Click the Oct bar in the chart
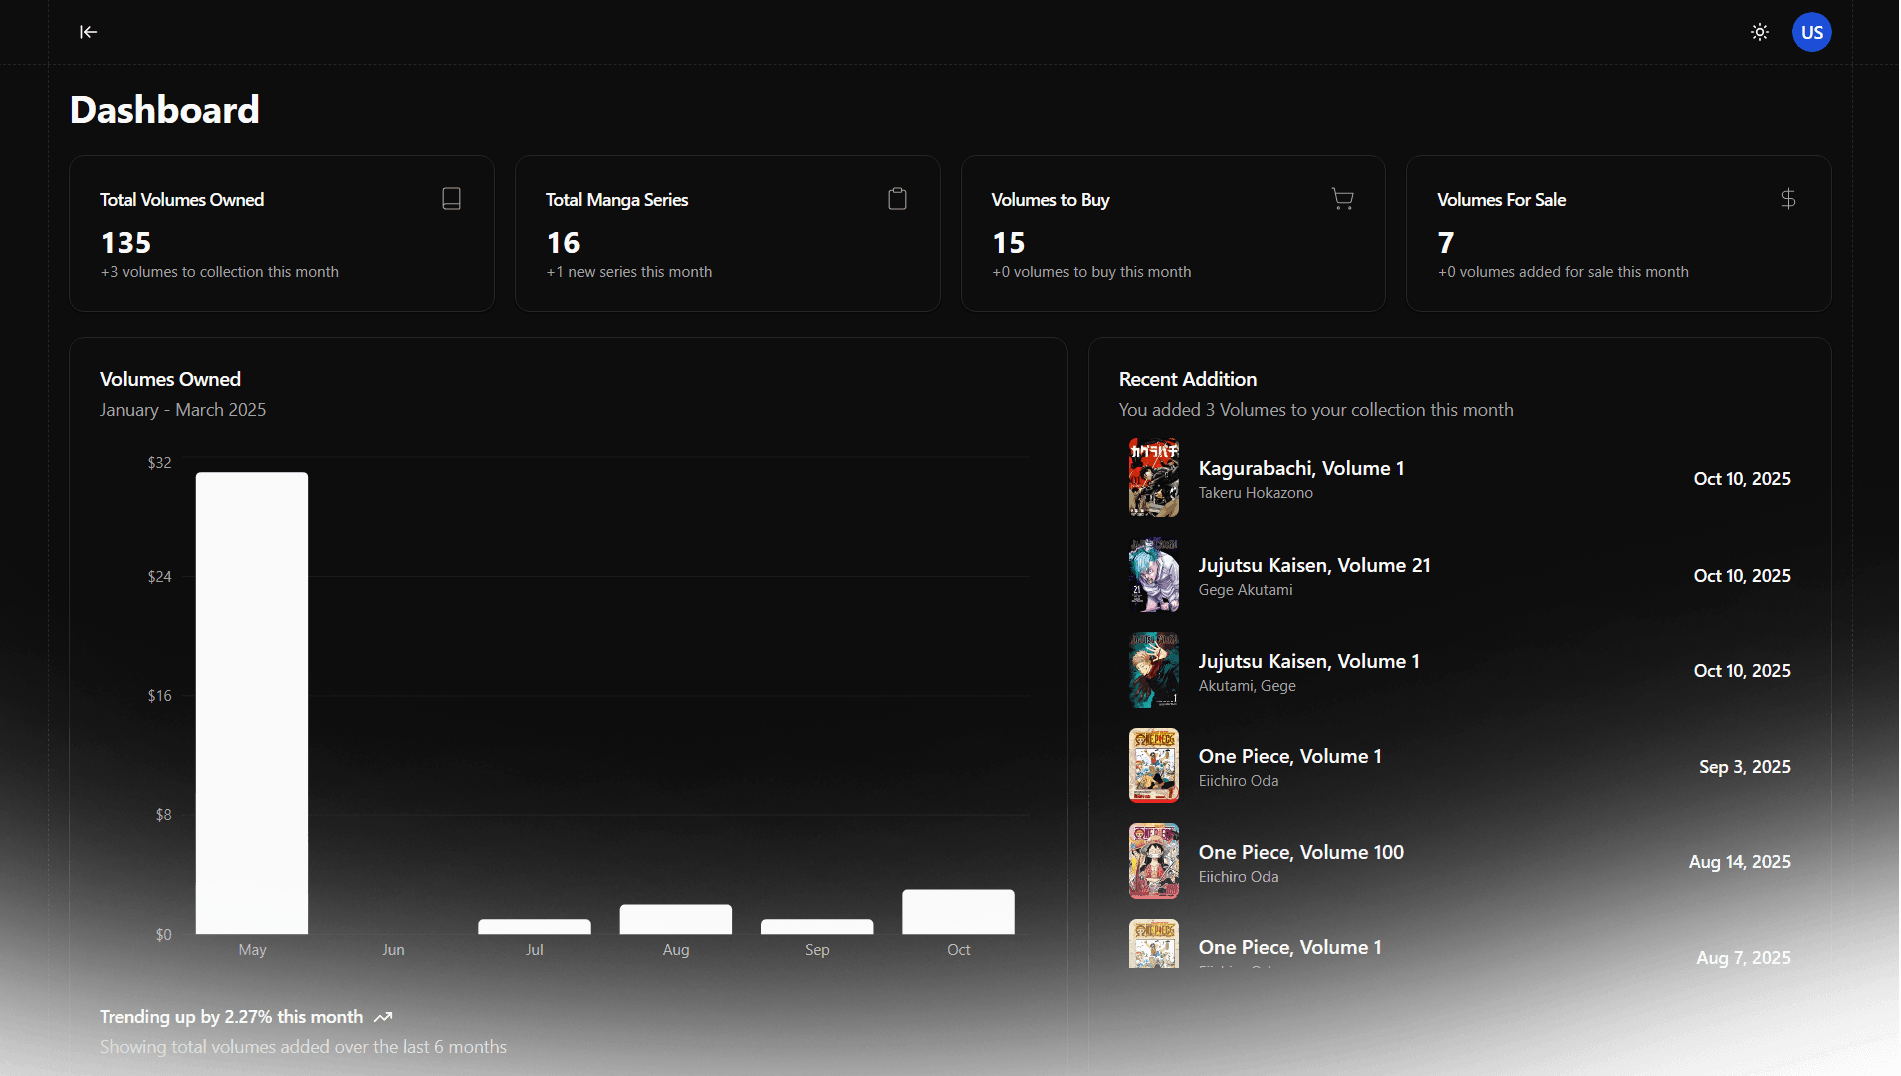The width and height of the screenshot is (1901, 1076). point(957,912)
